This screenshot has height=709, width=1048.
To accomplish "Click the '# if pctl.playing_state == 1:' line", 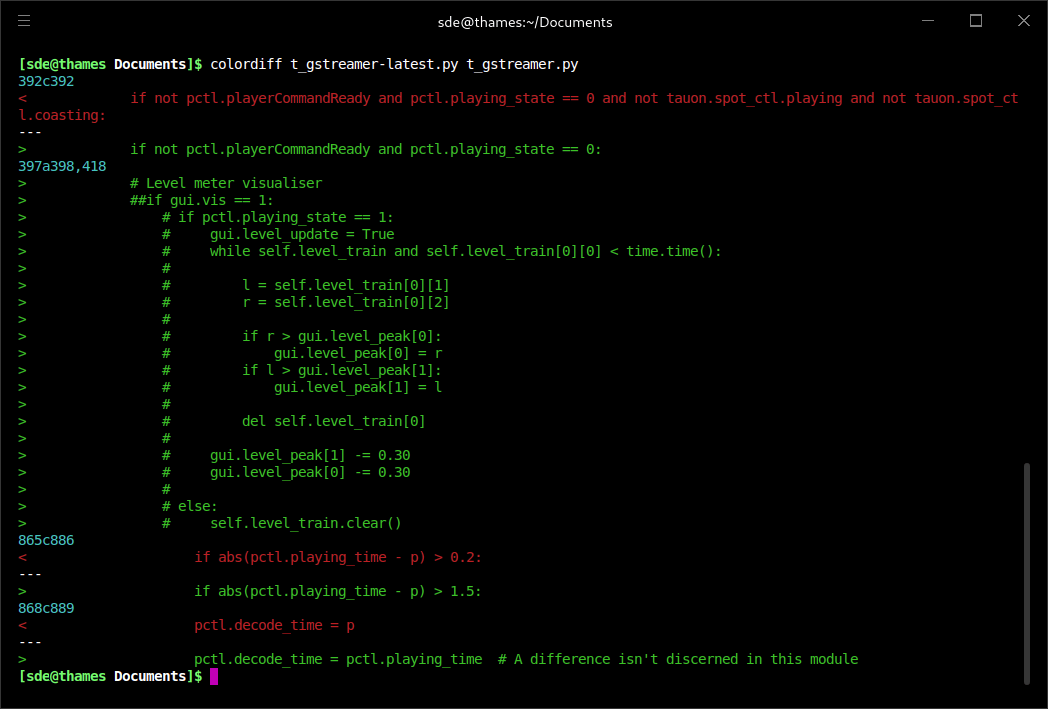I will [277, 217].
